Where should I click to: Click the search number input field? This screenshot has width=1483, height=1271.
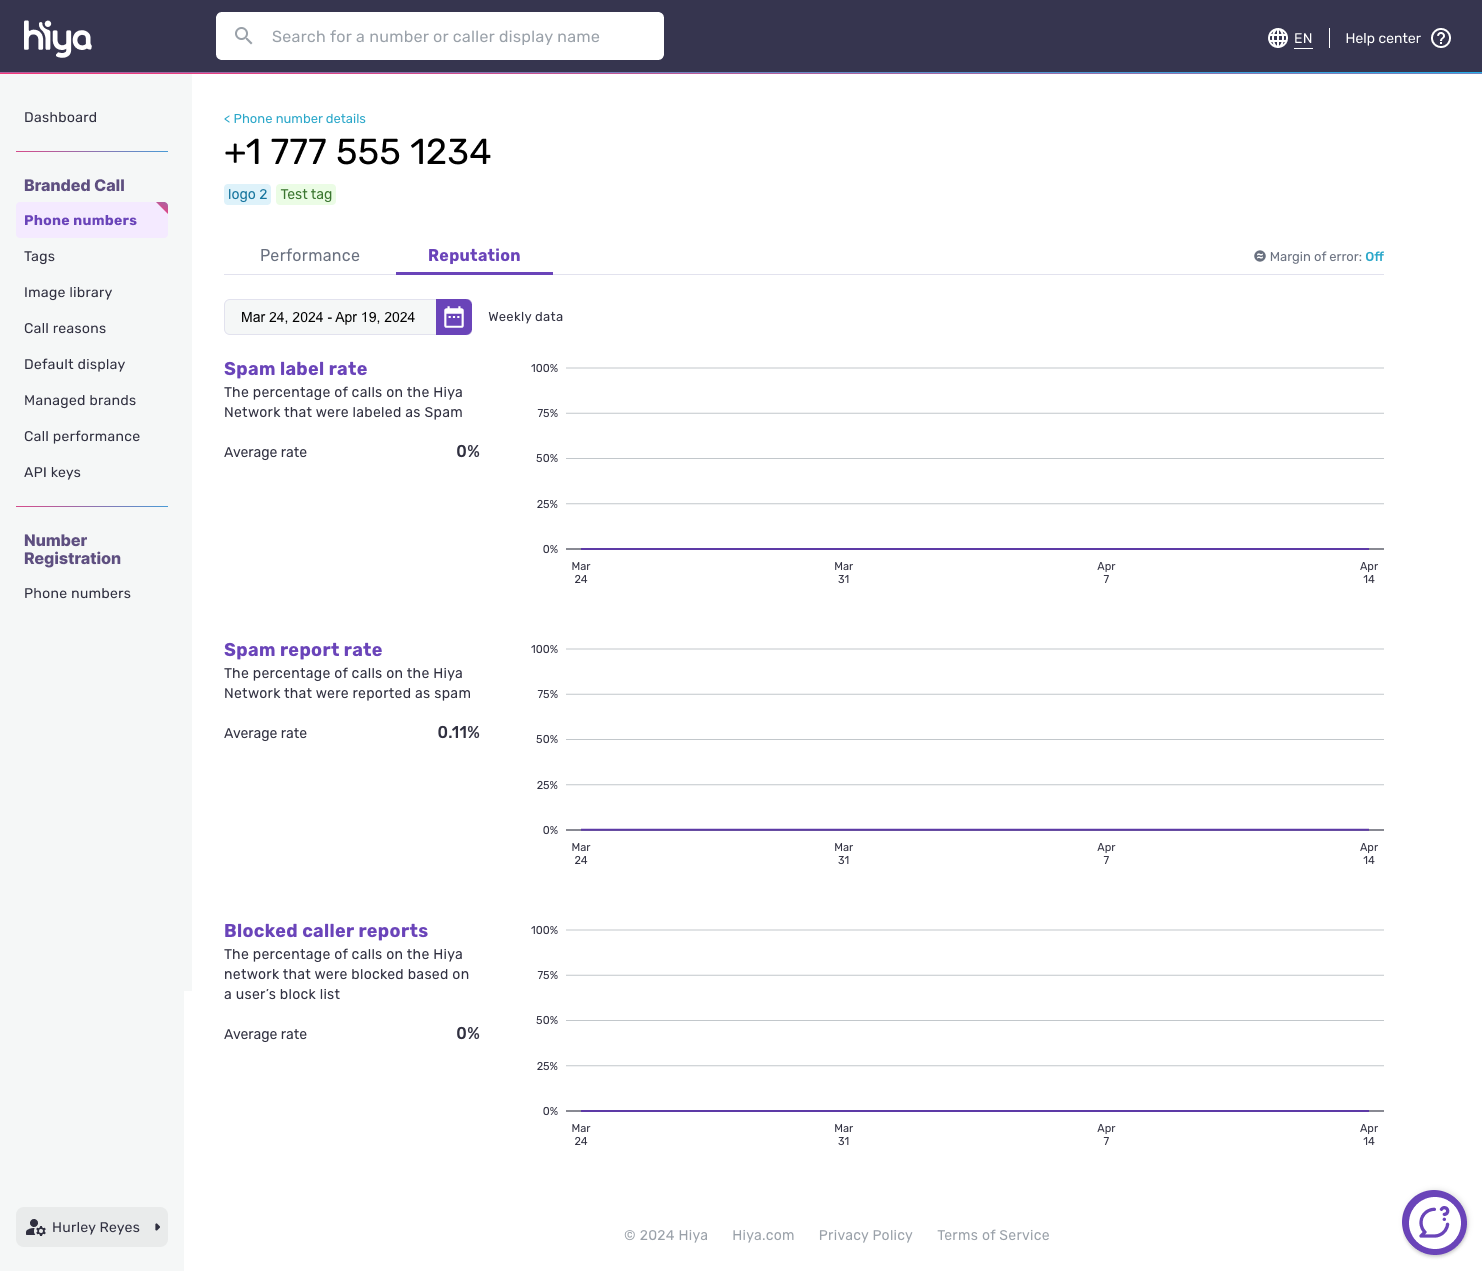[460, 36]
